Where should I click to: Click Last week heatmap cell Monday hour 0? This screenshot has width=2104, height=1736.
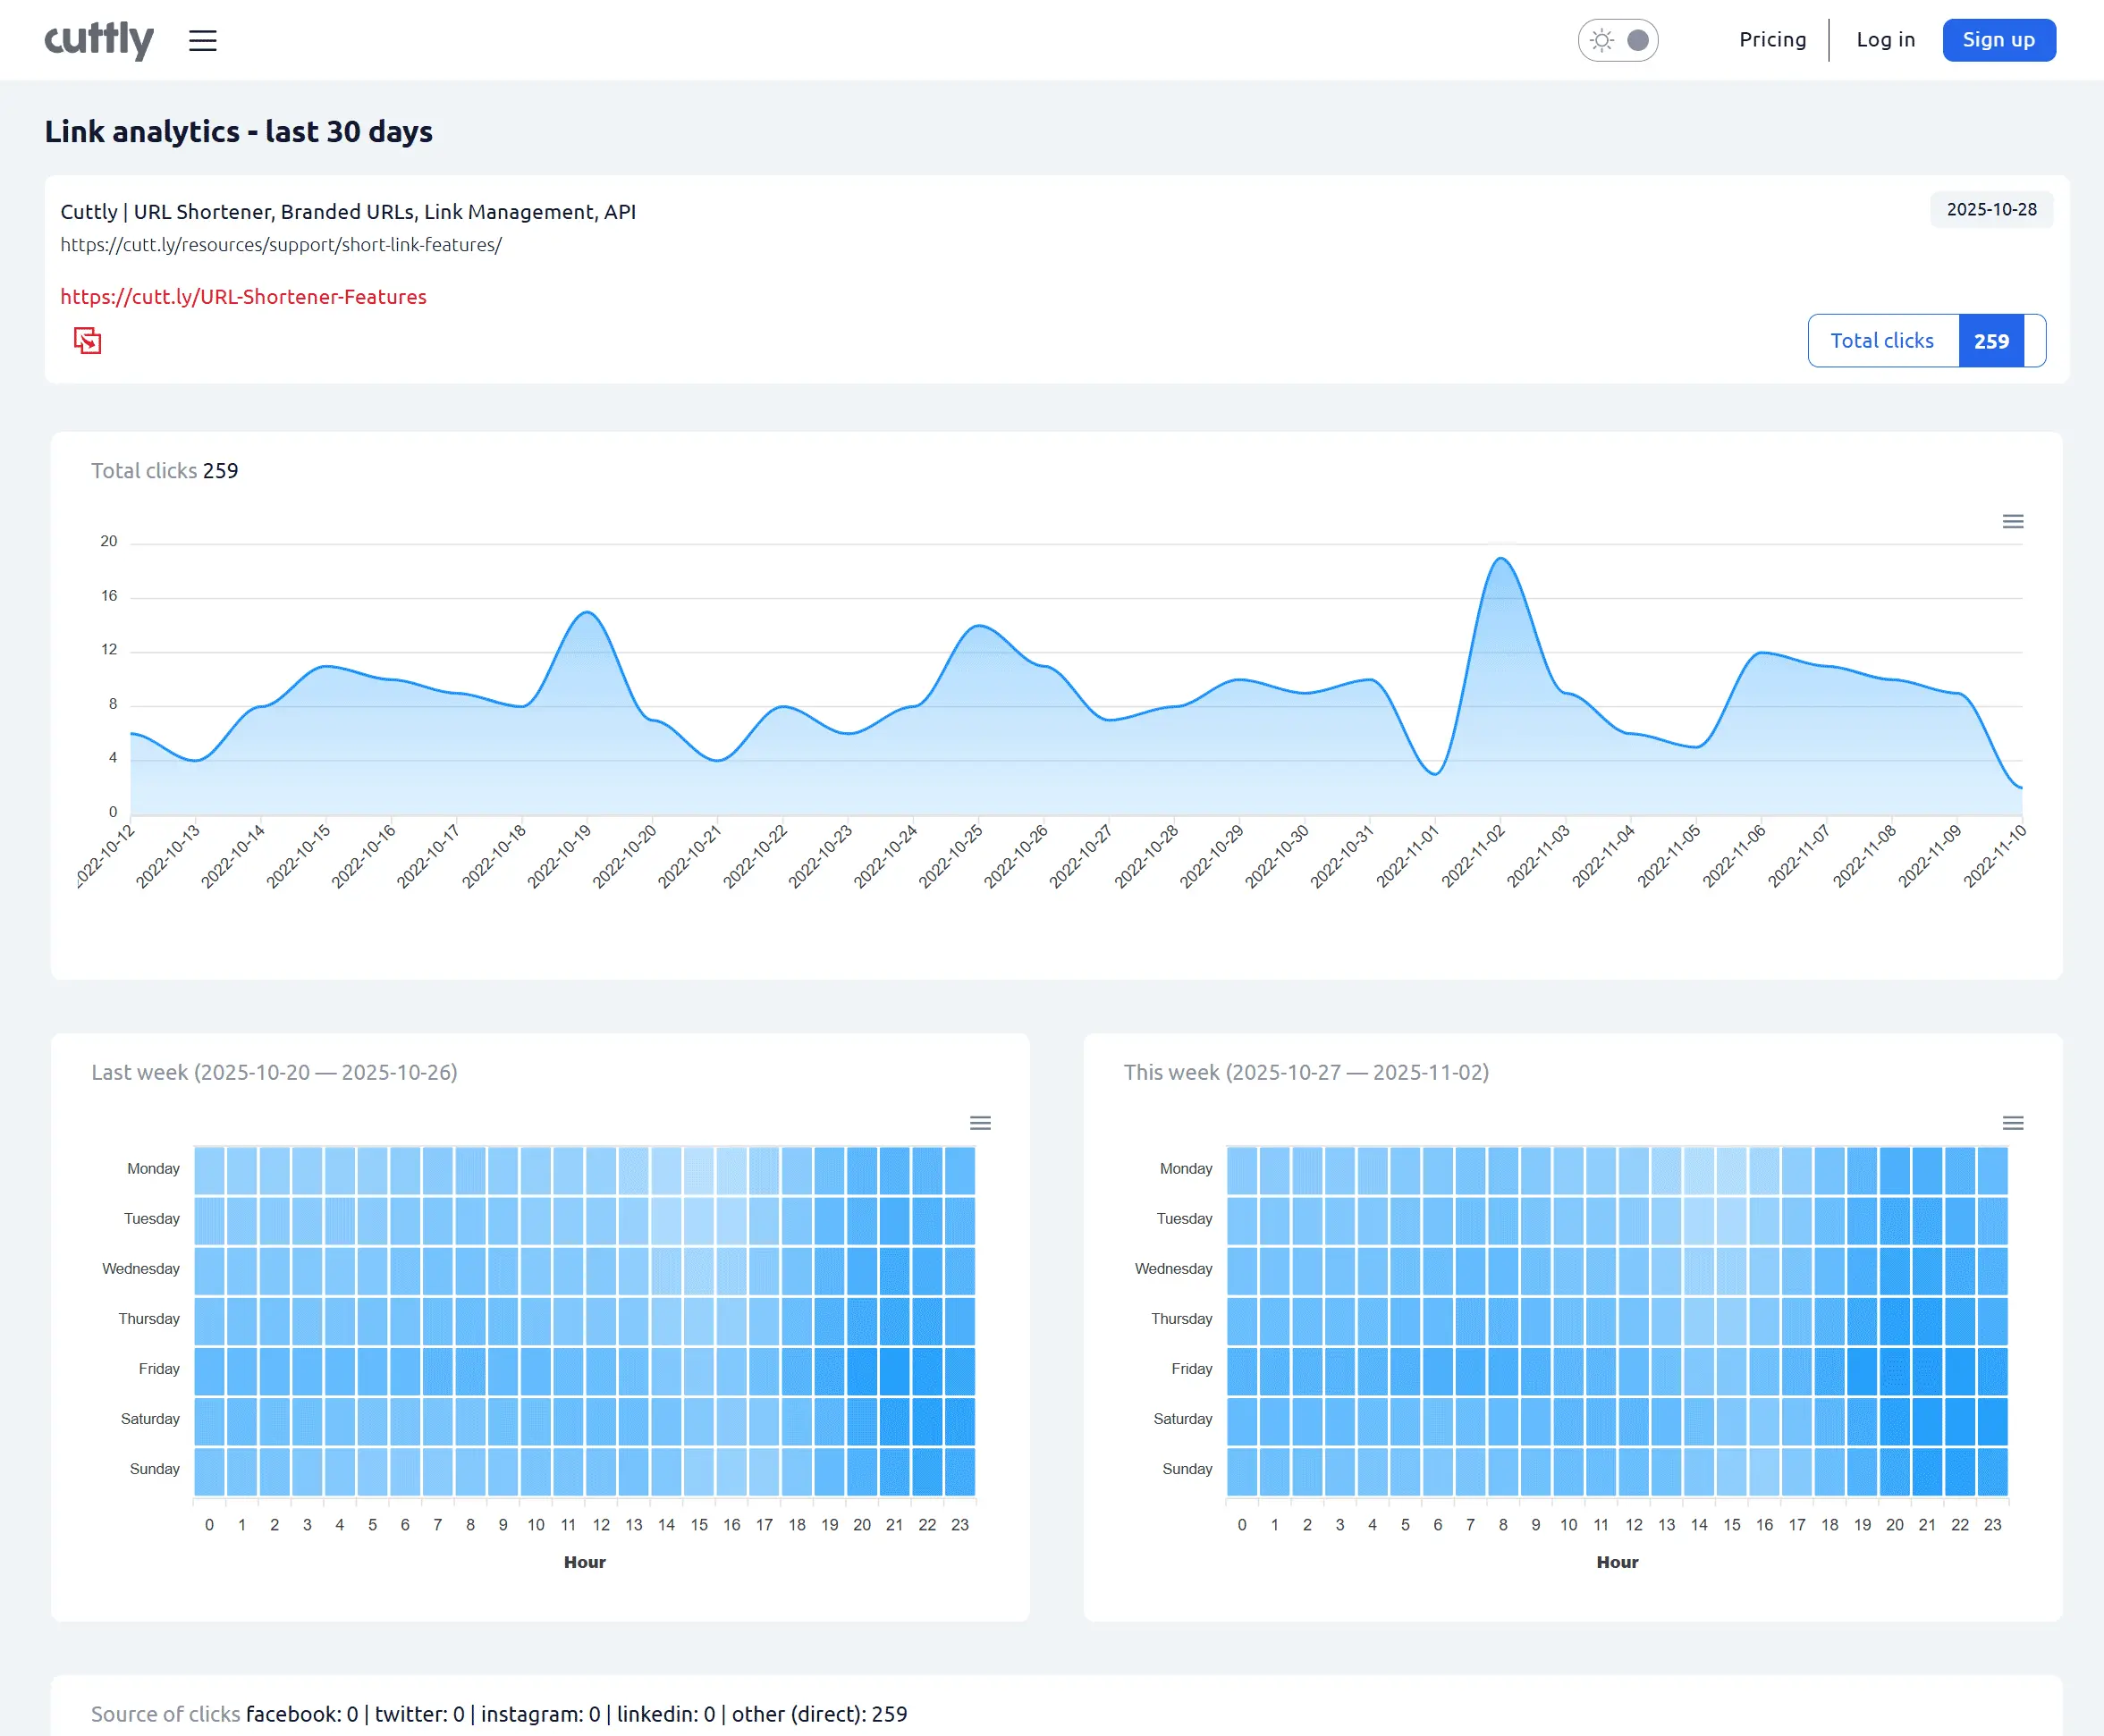tap(209, 1170)
